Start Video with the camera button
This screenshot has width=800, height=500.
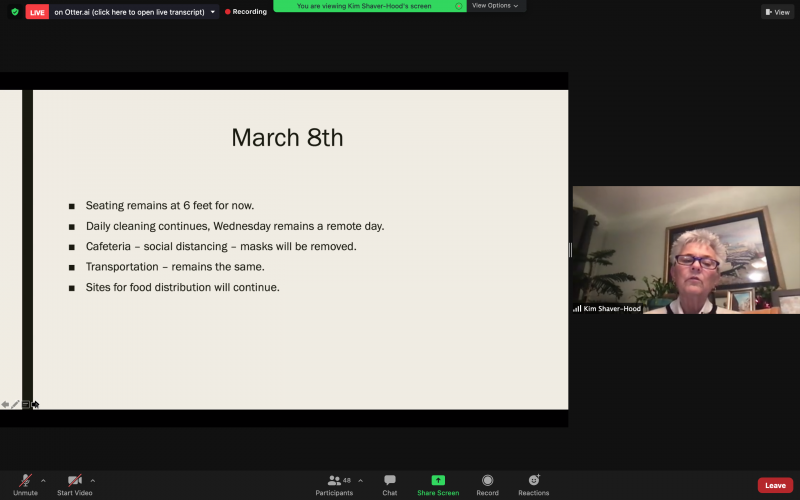tap(74, 485)
